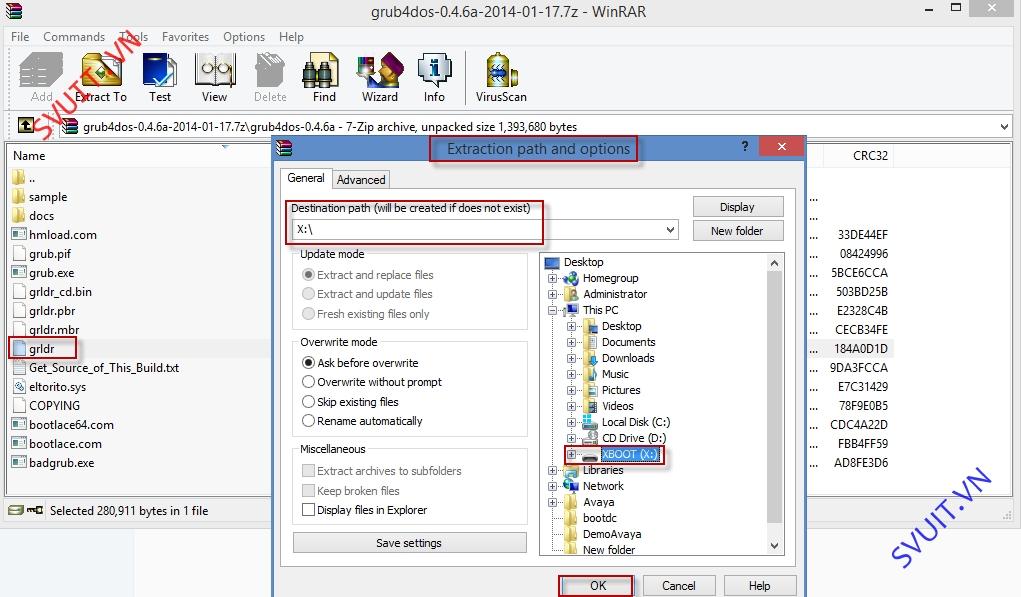Select Ask before overwrite option
Viewport: 1021px width, 597px height.
pos(309,363)
